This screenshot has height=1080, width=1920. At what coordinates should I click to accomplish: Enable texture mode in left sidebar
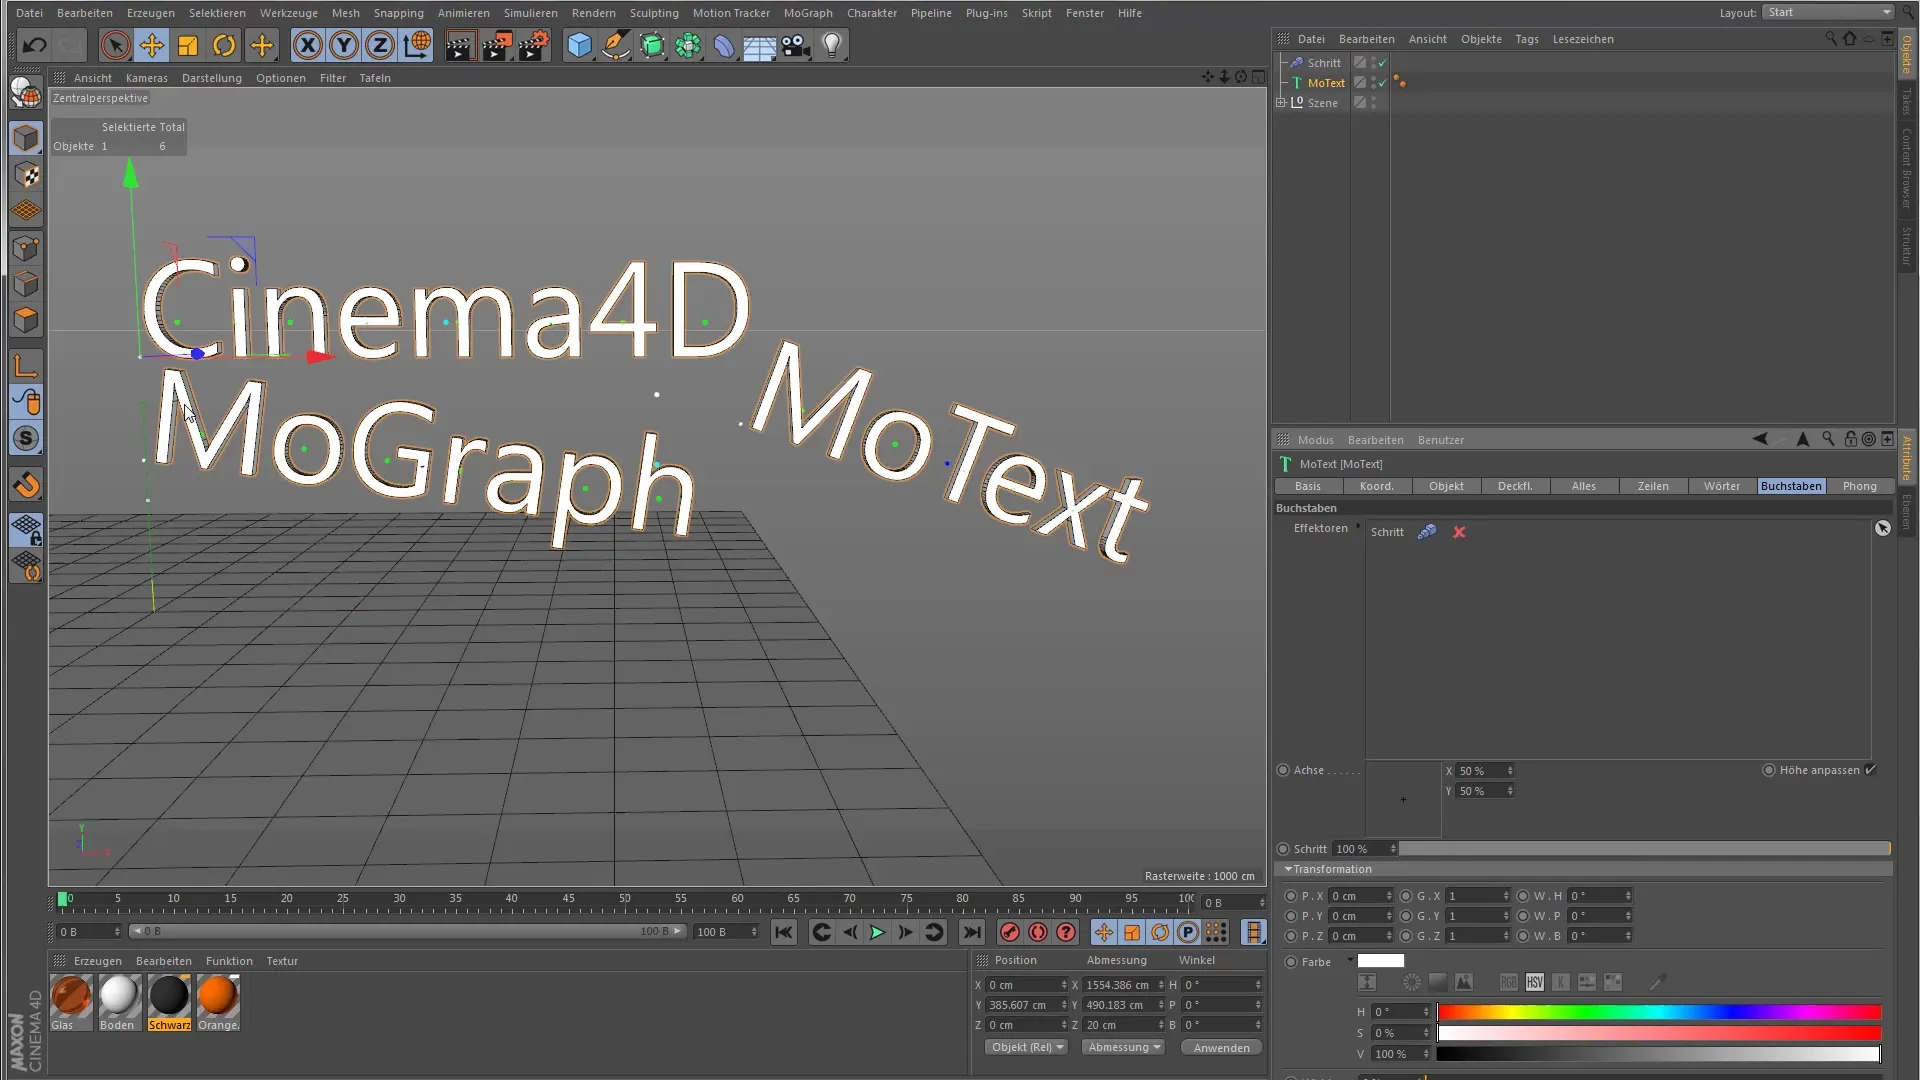[27, 175]
